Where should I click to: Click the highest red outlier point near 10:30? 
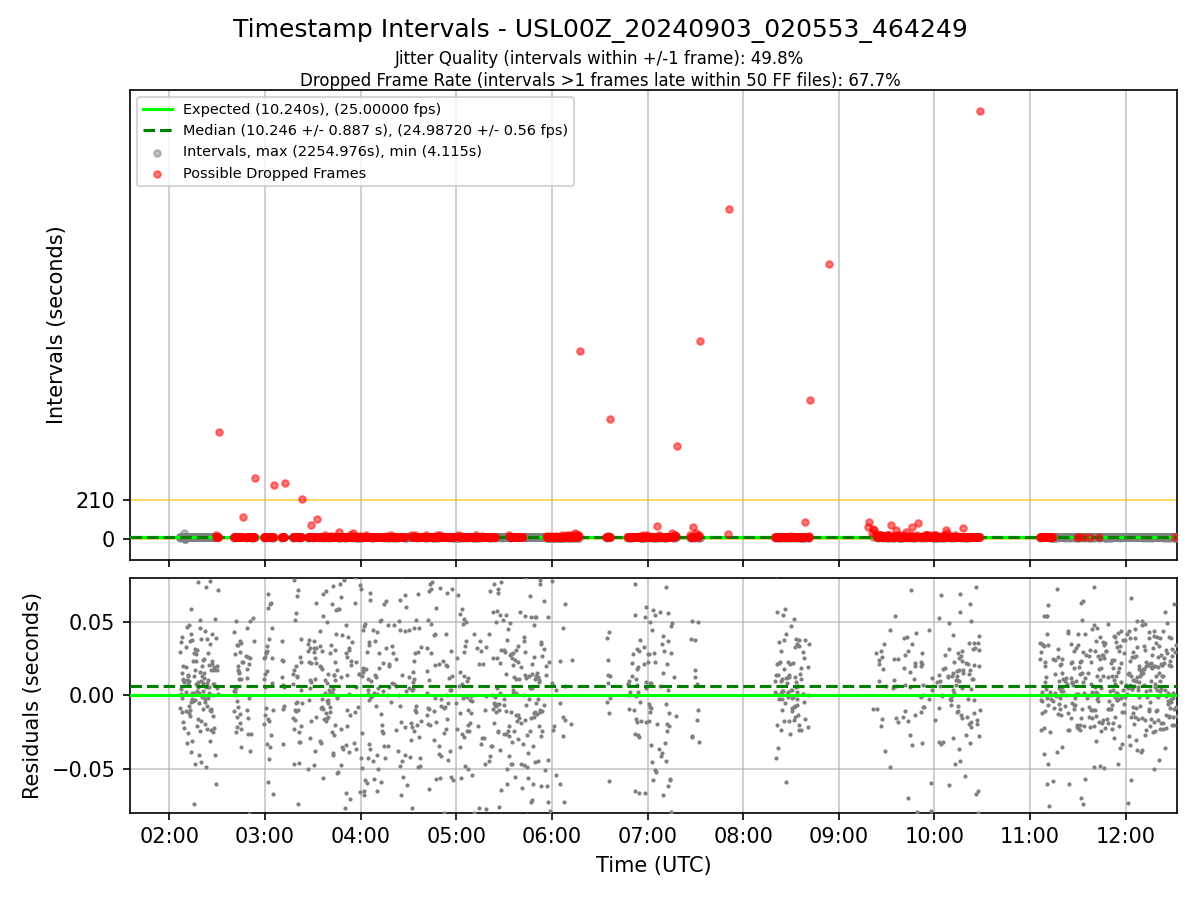coord(980,111)
